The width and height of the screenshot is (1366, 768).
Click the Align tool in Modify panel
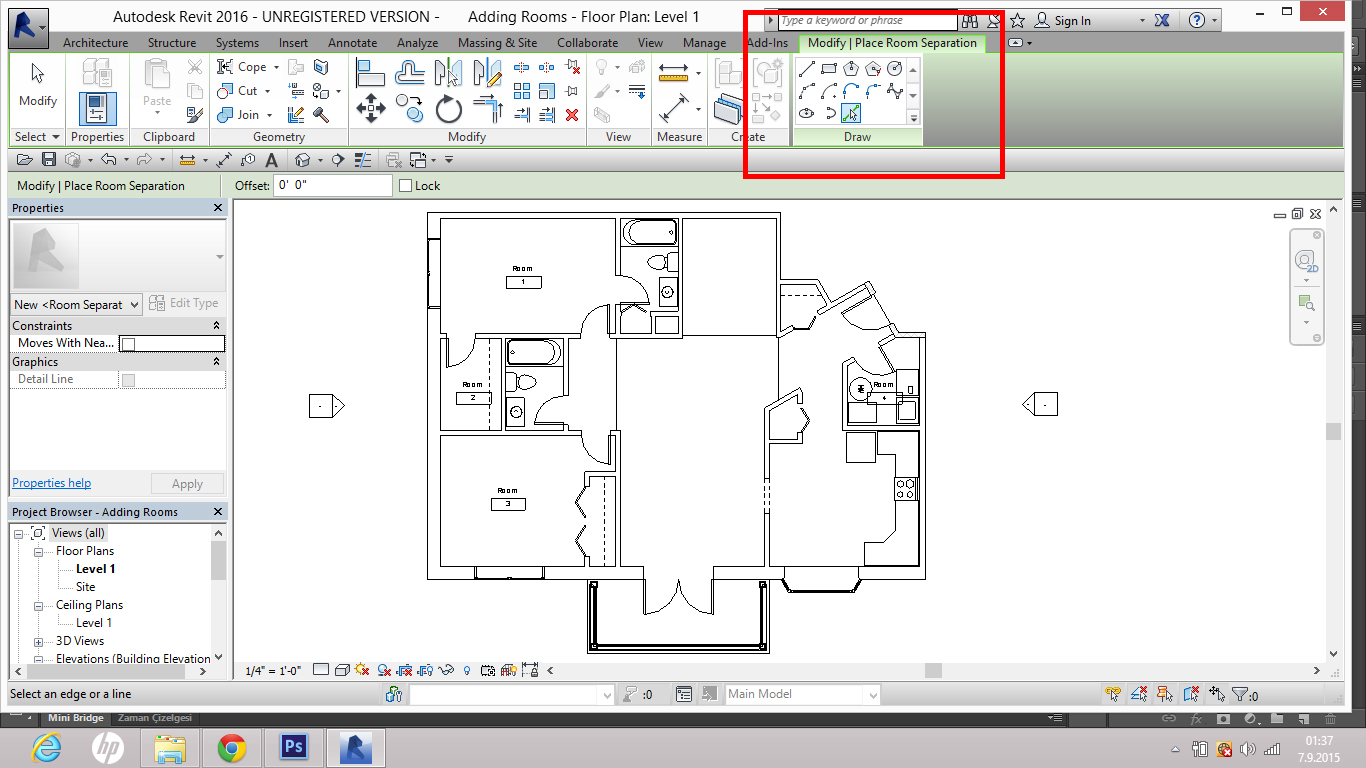pos(371,72)
